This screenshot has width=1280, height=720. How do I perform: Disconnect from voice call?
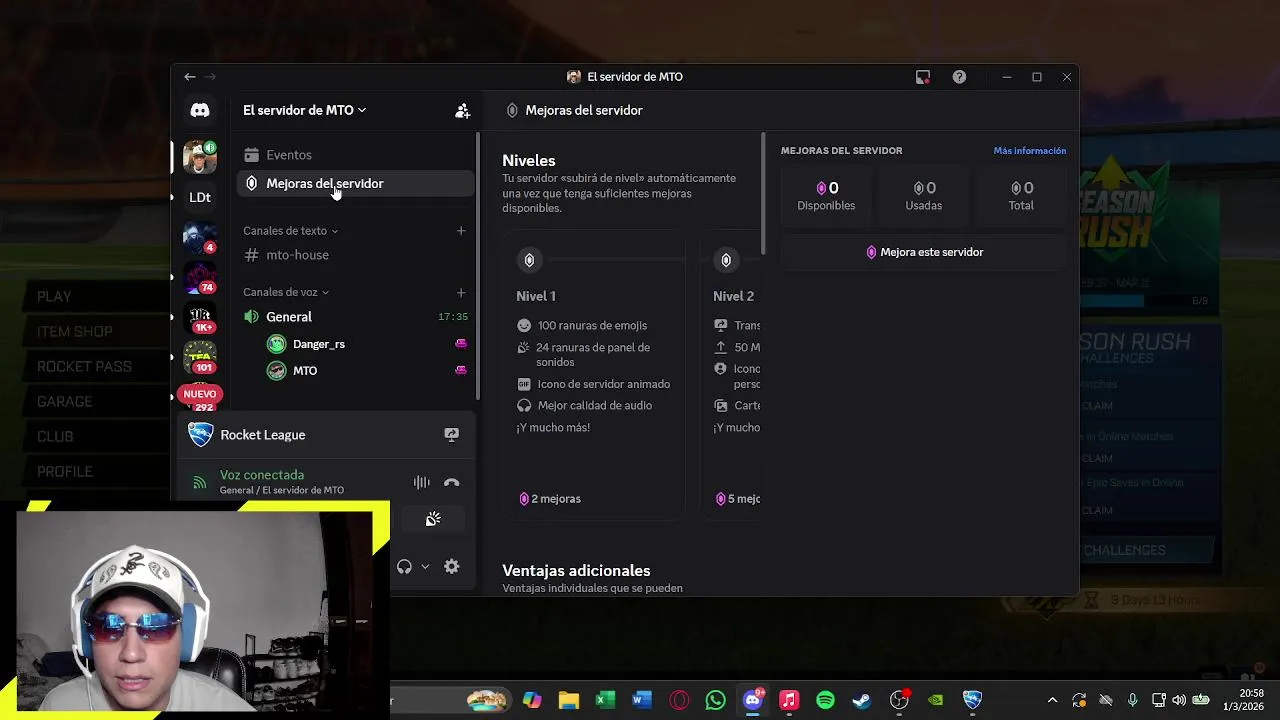(452, 482)
